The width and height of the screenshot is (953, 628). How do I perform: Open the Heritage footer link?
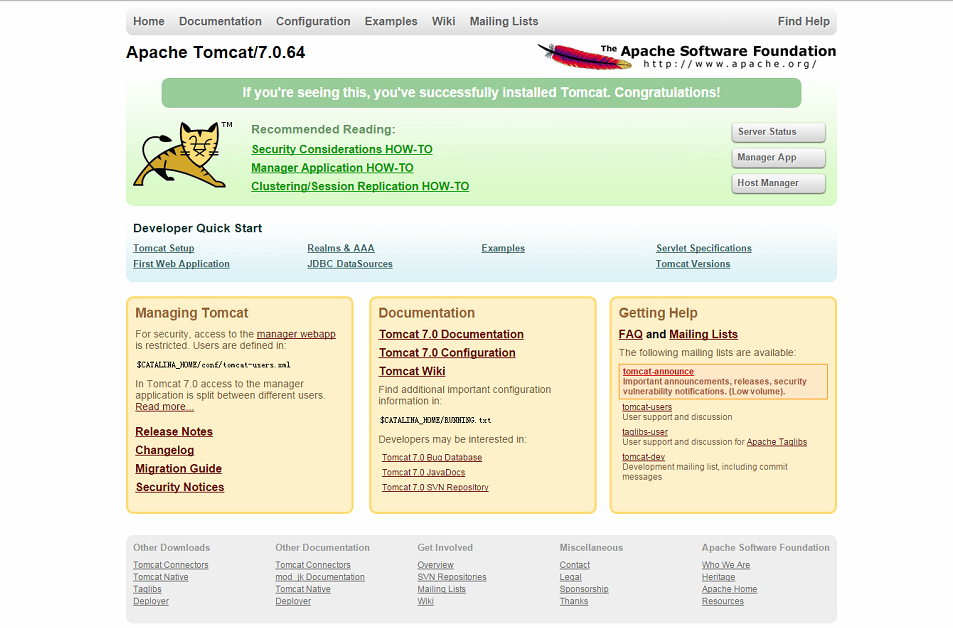[718, 577]
